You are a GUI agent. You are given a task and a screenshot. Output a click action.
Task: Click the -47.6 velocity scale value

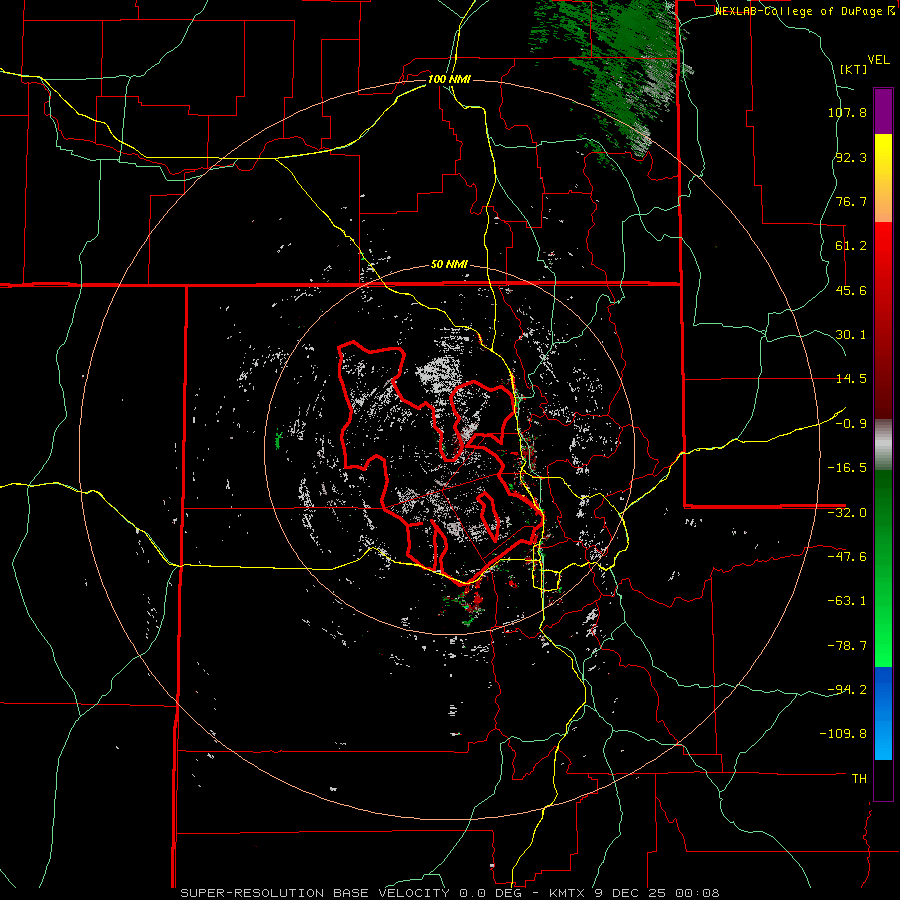point(847,557)
